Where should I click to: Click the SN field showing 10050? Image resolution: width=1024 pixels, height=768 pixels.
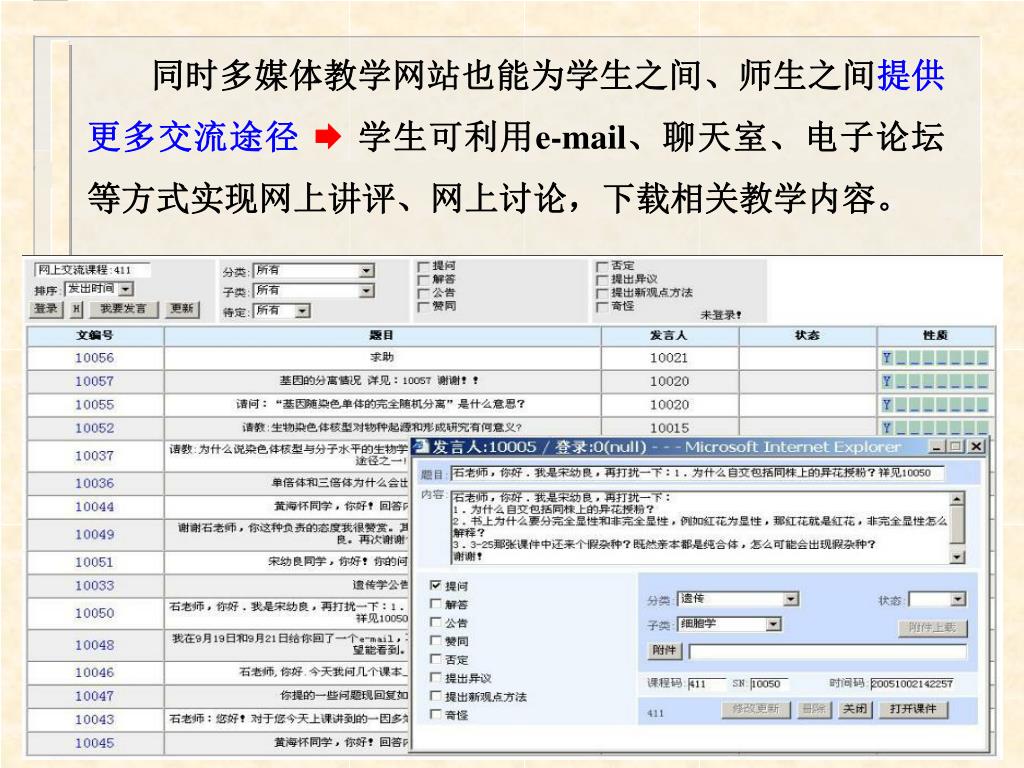click(x=769, y=684)
